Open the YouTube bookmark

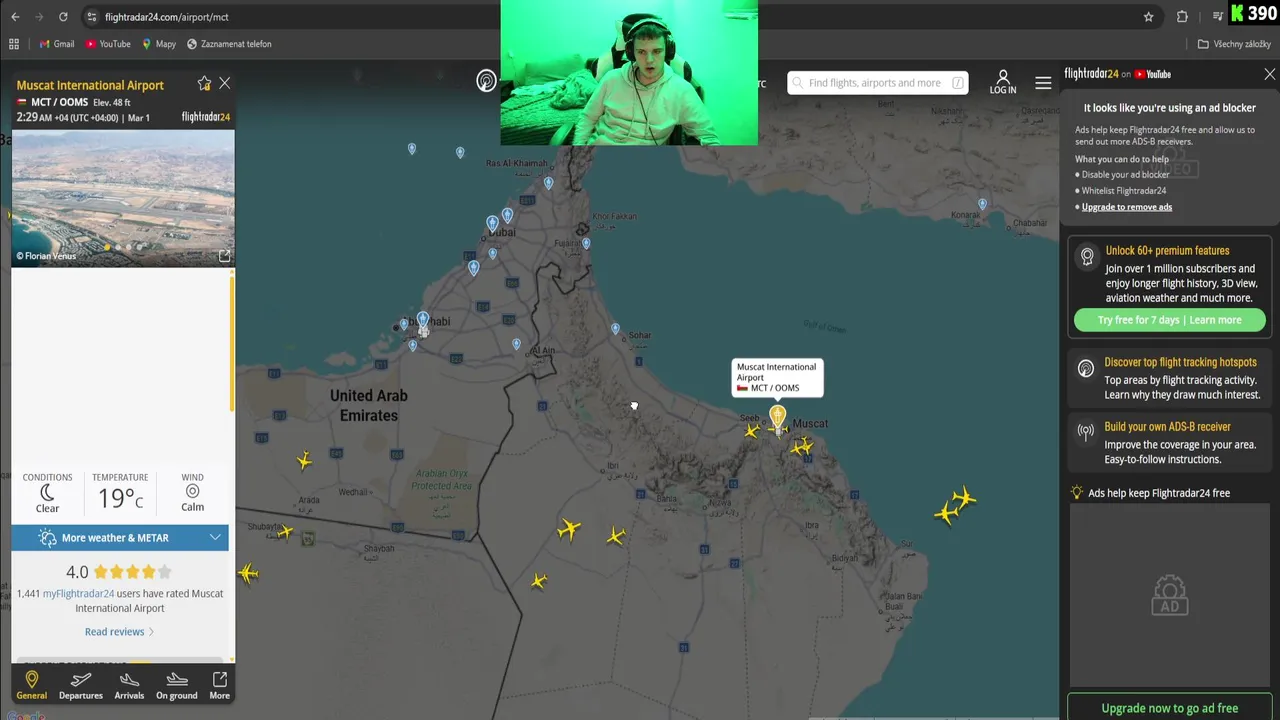(108, 44)
